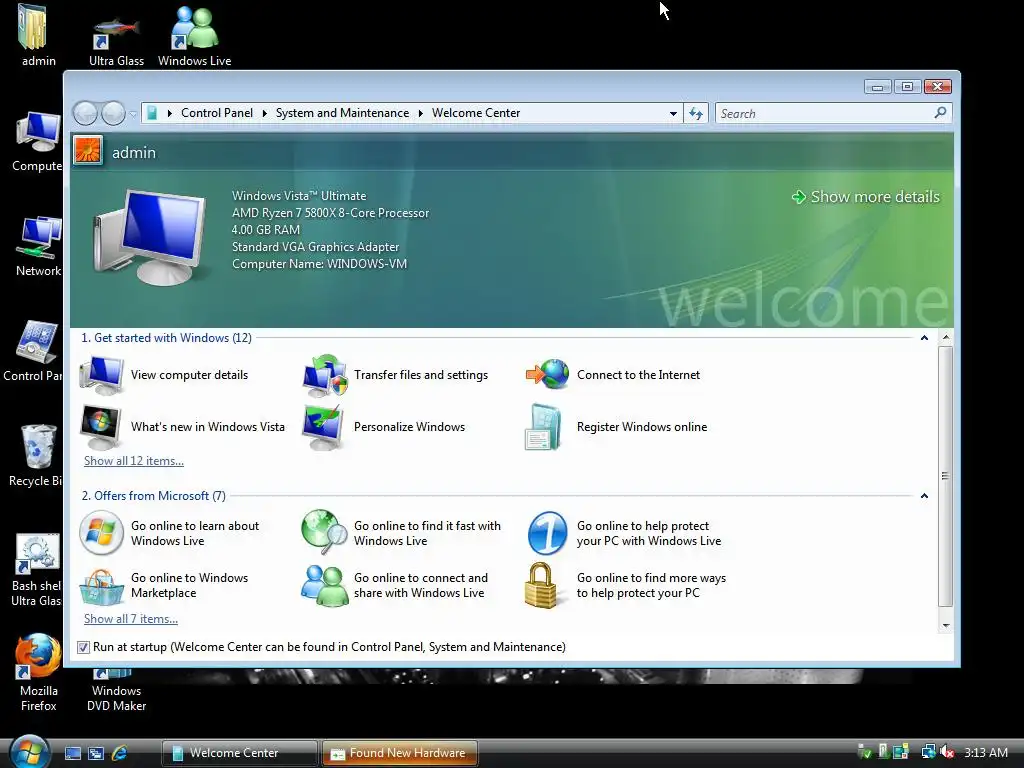Viewport: 1024px width, 768px height.
Task: Click the large computer image in the welcome banner
Action: (150, 236)
